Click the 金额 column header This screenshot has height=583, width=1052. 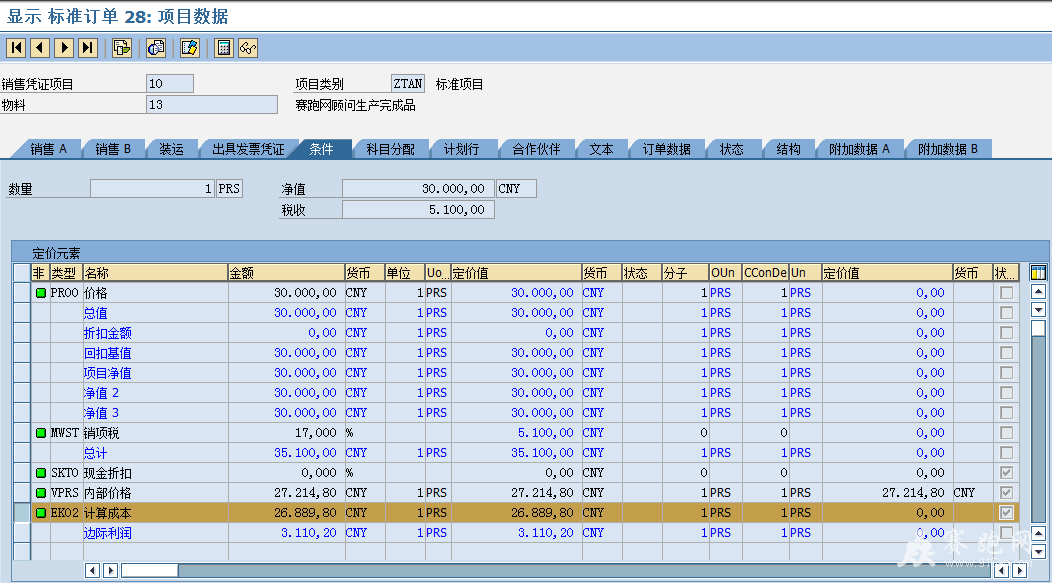pos(286,272)
